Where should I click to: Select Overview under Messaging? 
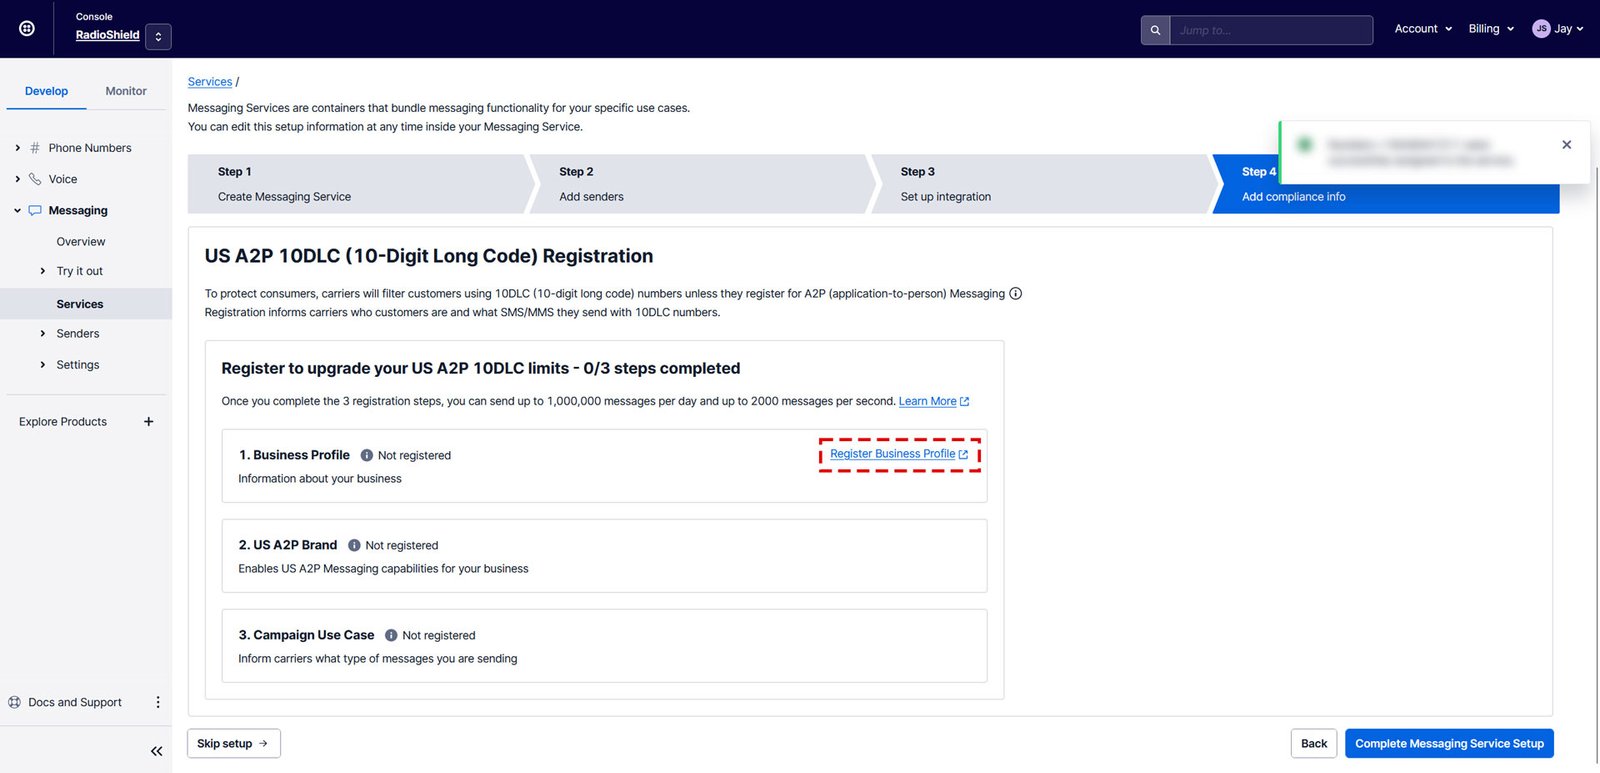point(81,242)
